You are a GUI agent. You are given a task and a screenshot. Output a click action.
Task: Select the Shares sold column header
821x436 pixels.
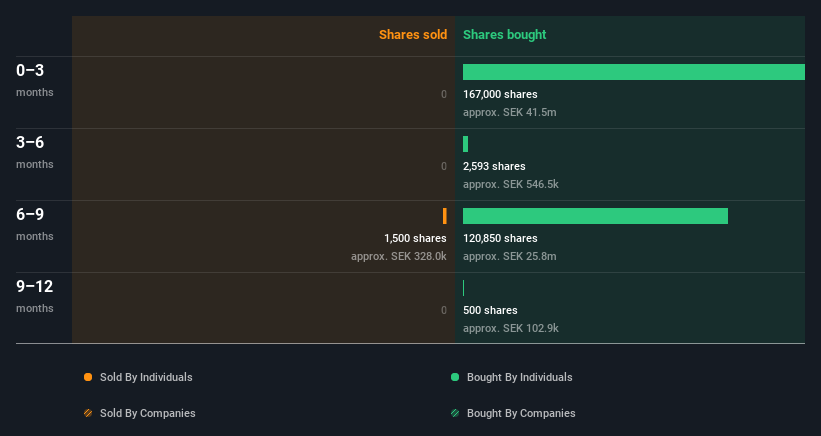click(413, 35)
